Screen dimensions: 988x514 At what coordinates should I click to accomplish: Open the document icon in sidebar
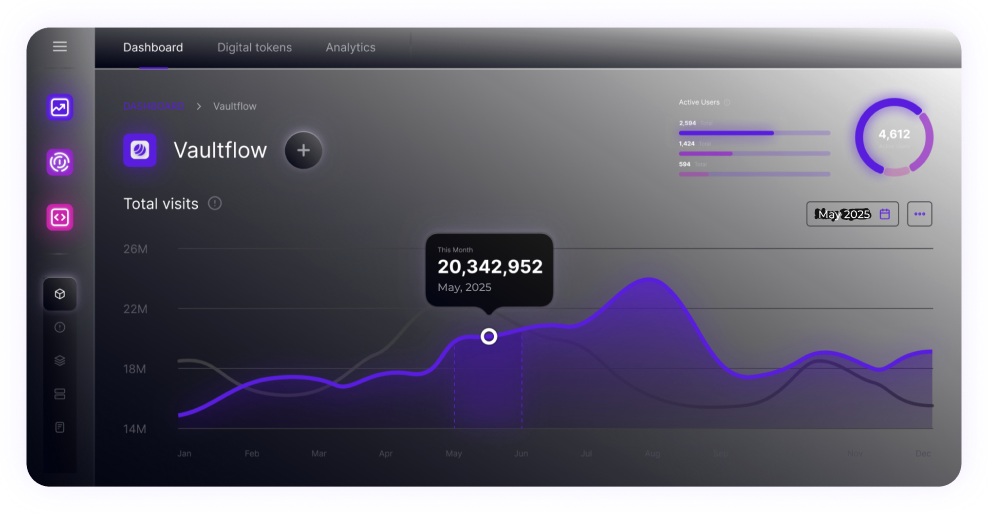tap(60, 427)
